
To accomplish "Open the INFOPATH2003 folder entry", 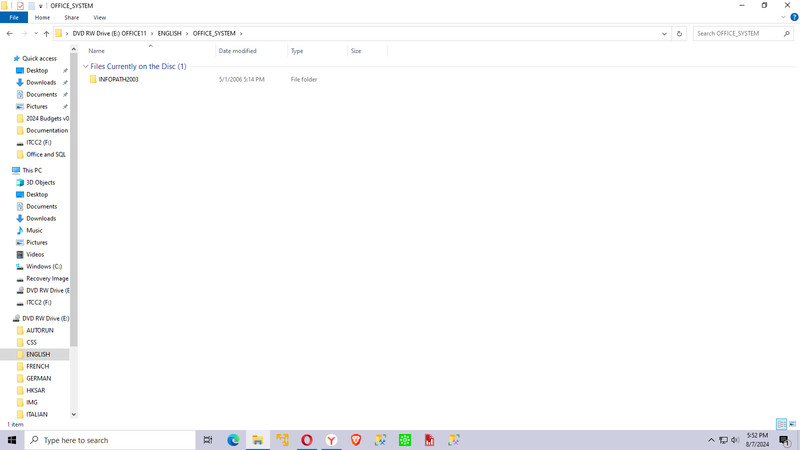I will pyautogui.click(x=118, y=80).
